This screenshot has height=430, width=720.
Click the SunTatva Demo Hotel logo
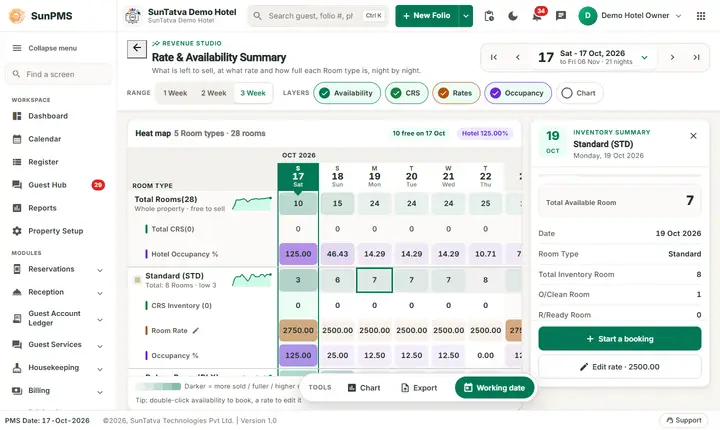[x=133, y=16]
